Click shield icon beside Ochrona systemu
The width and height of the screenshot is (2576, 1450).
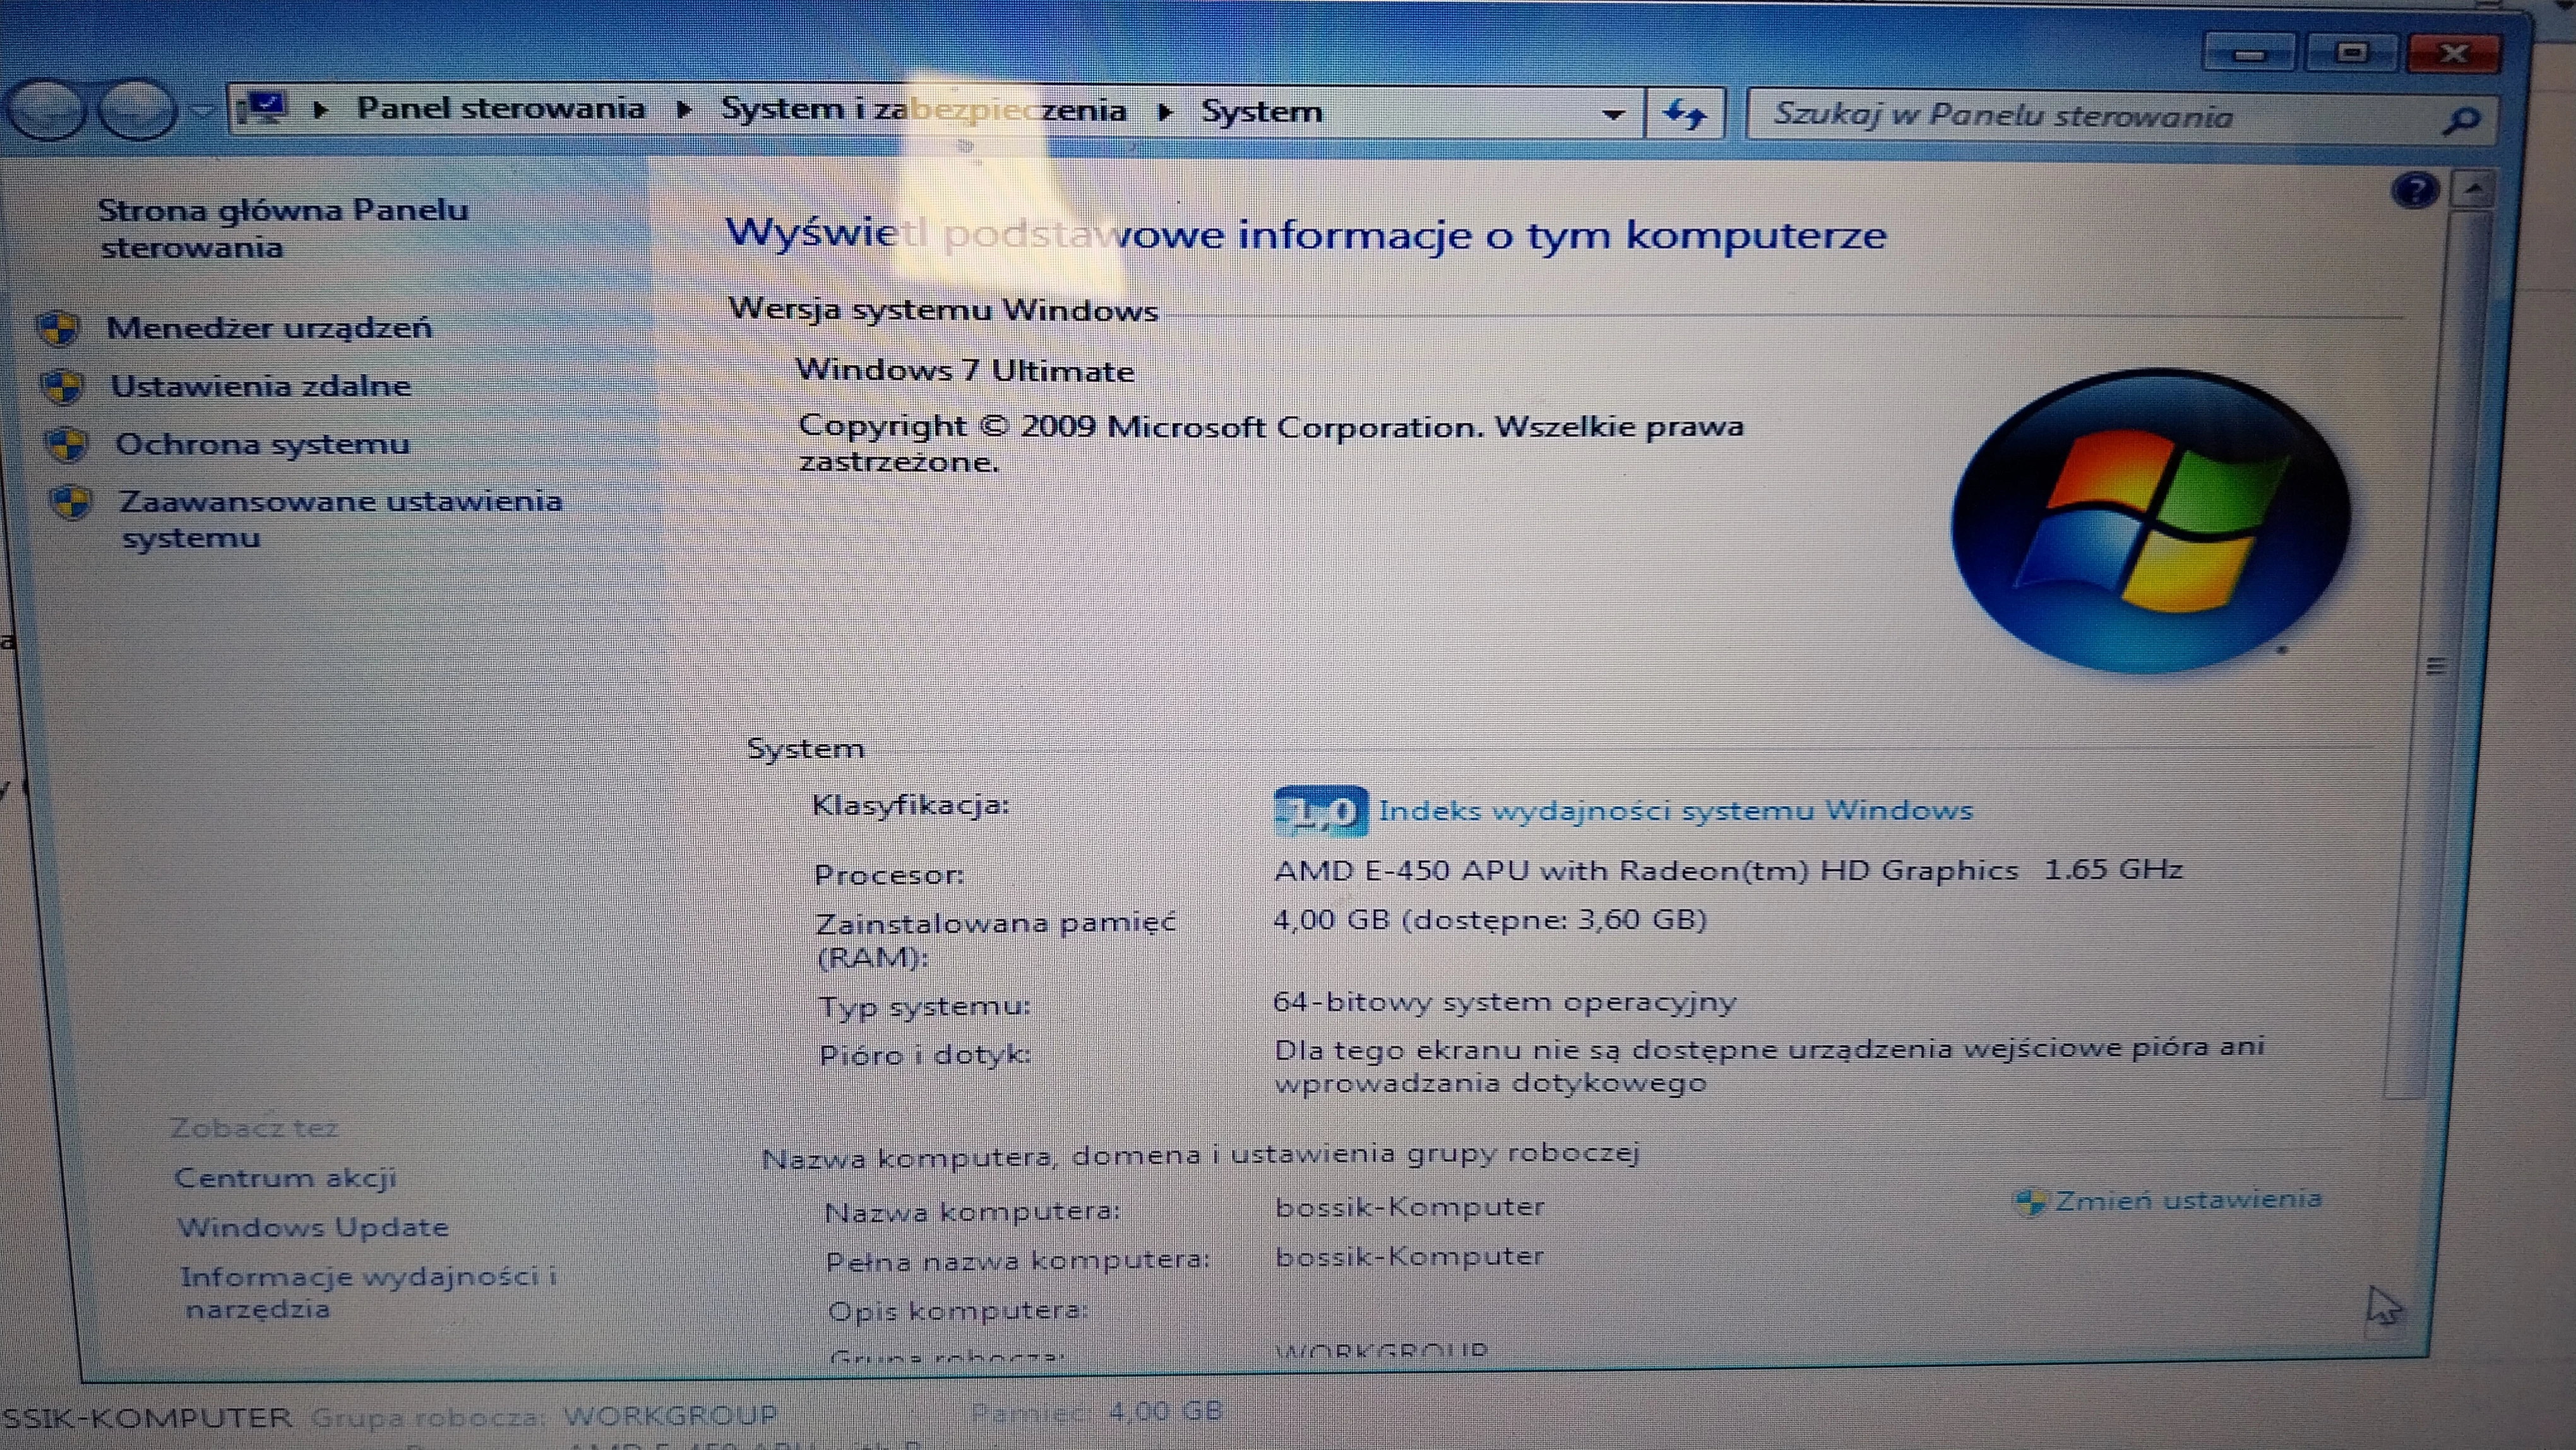[68, 444]
